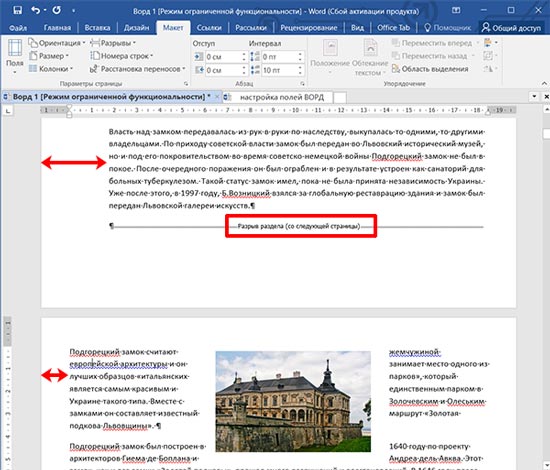Image resolution: width=550 pixels, height=470 pixels.
Task: Collapse the ribbon with the chevron arrow
Action: 544,83
